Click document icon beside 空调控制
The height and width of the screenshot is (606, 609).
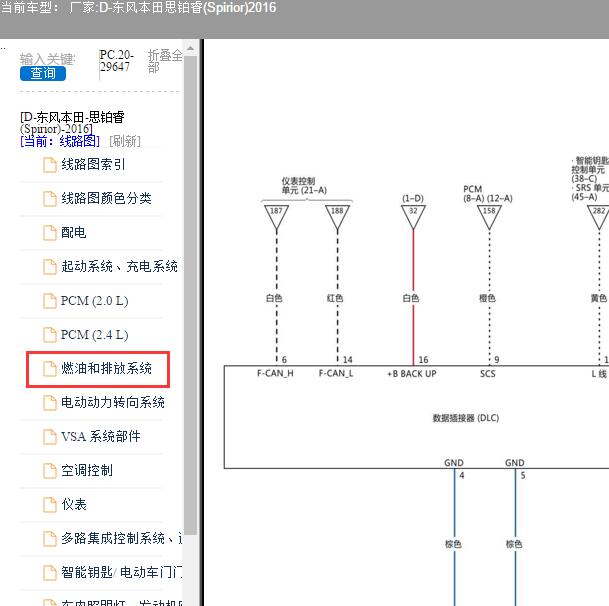[50, 470]
